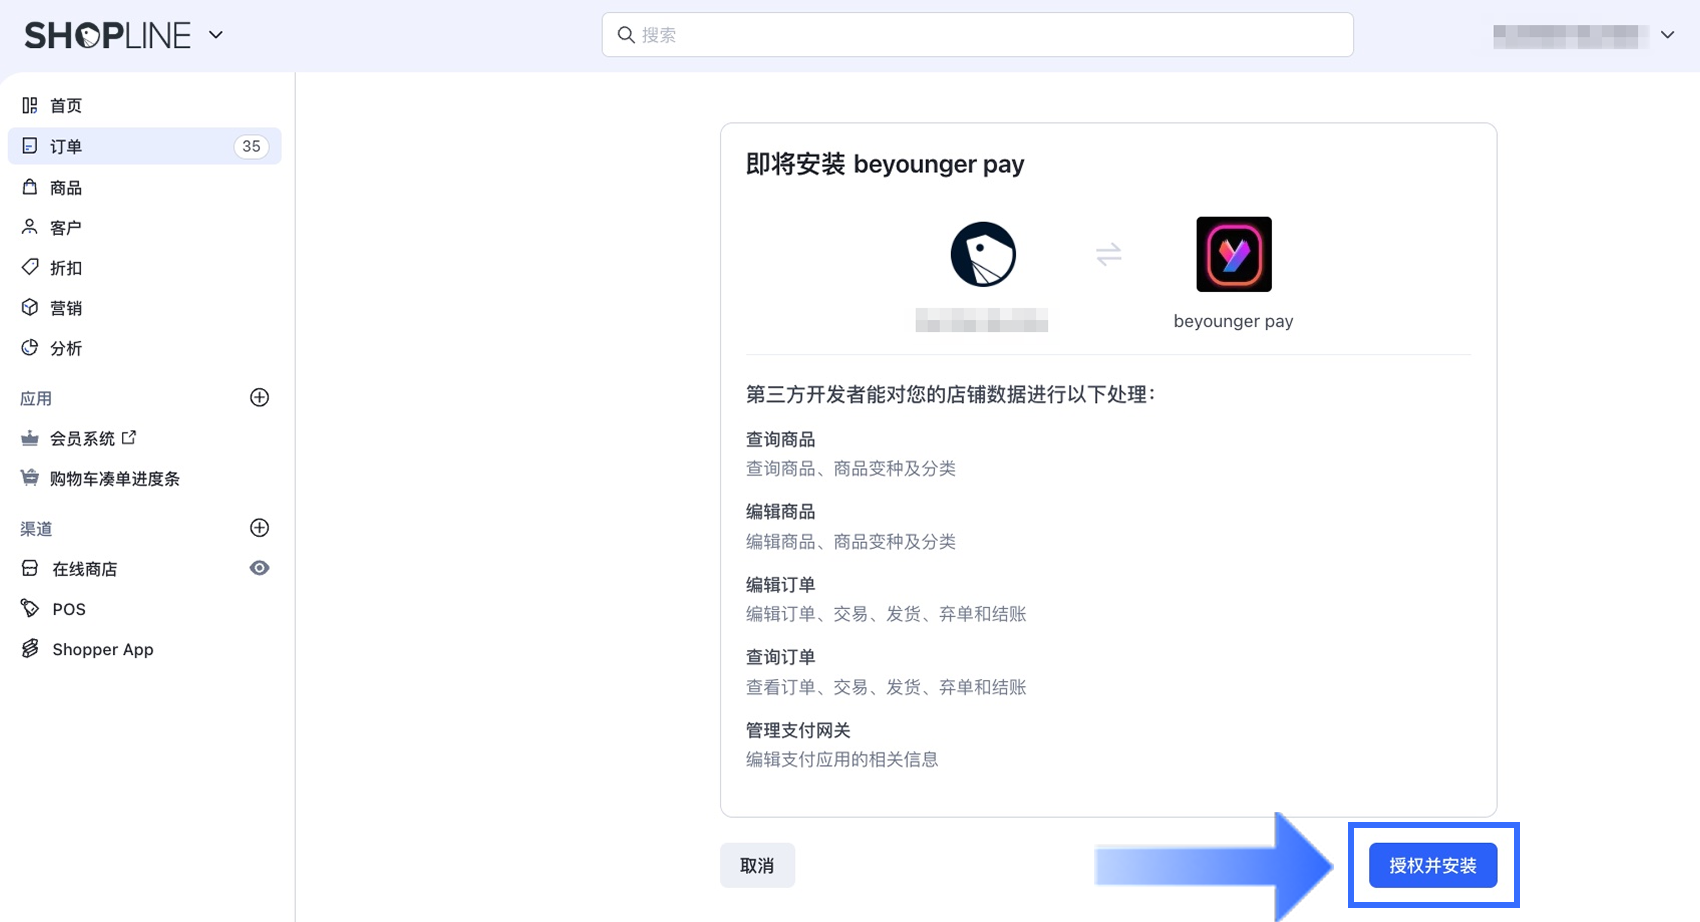Screen dimensions: 1700x922
Task: Click the 35 orders count badge
Action: (251, 146)
